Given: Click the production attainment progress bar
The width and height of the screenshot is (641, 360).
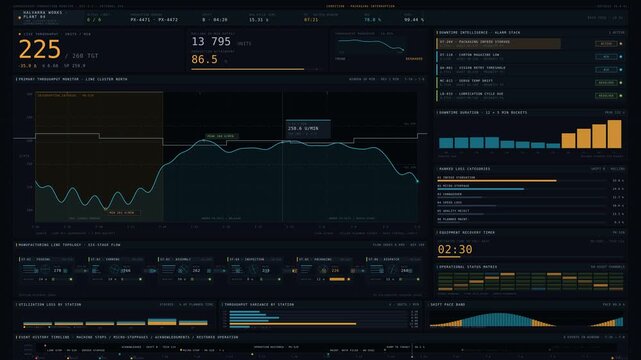Looking at the screenshot, I should click(x=248, y=69).
